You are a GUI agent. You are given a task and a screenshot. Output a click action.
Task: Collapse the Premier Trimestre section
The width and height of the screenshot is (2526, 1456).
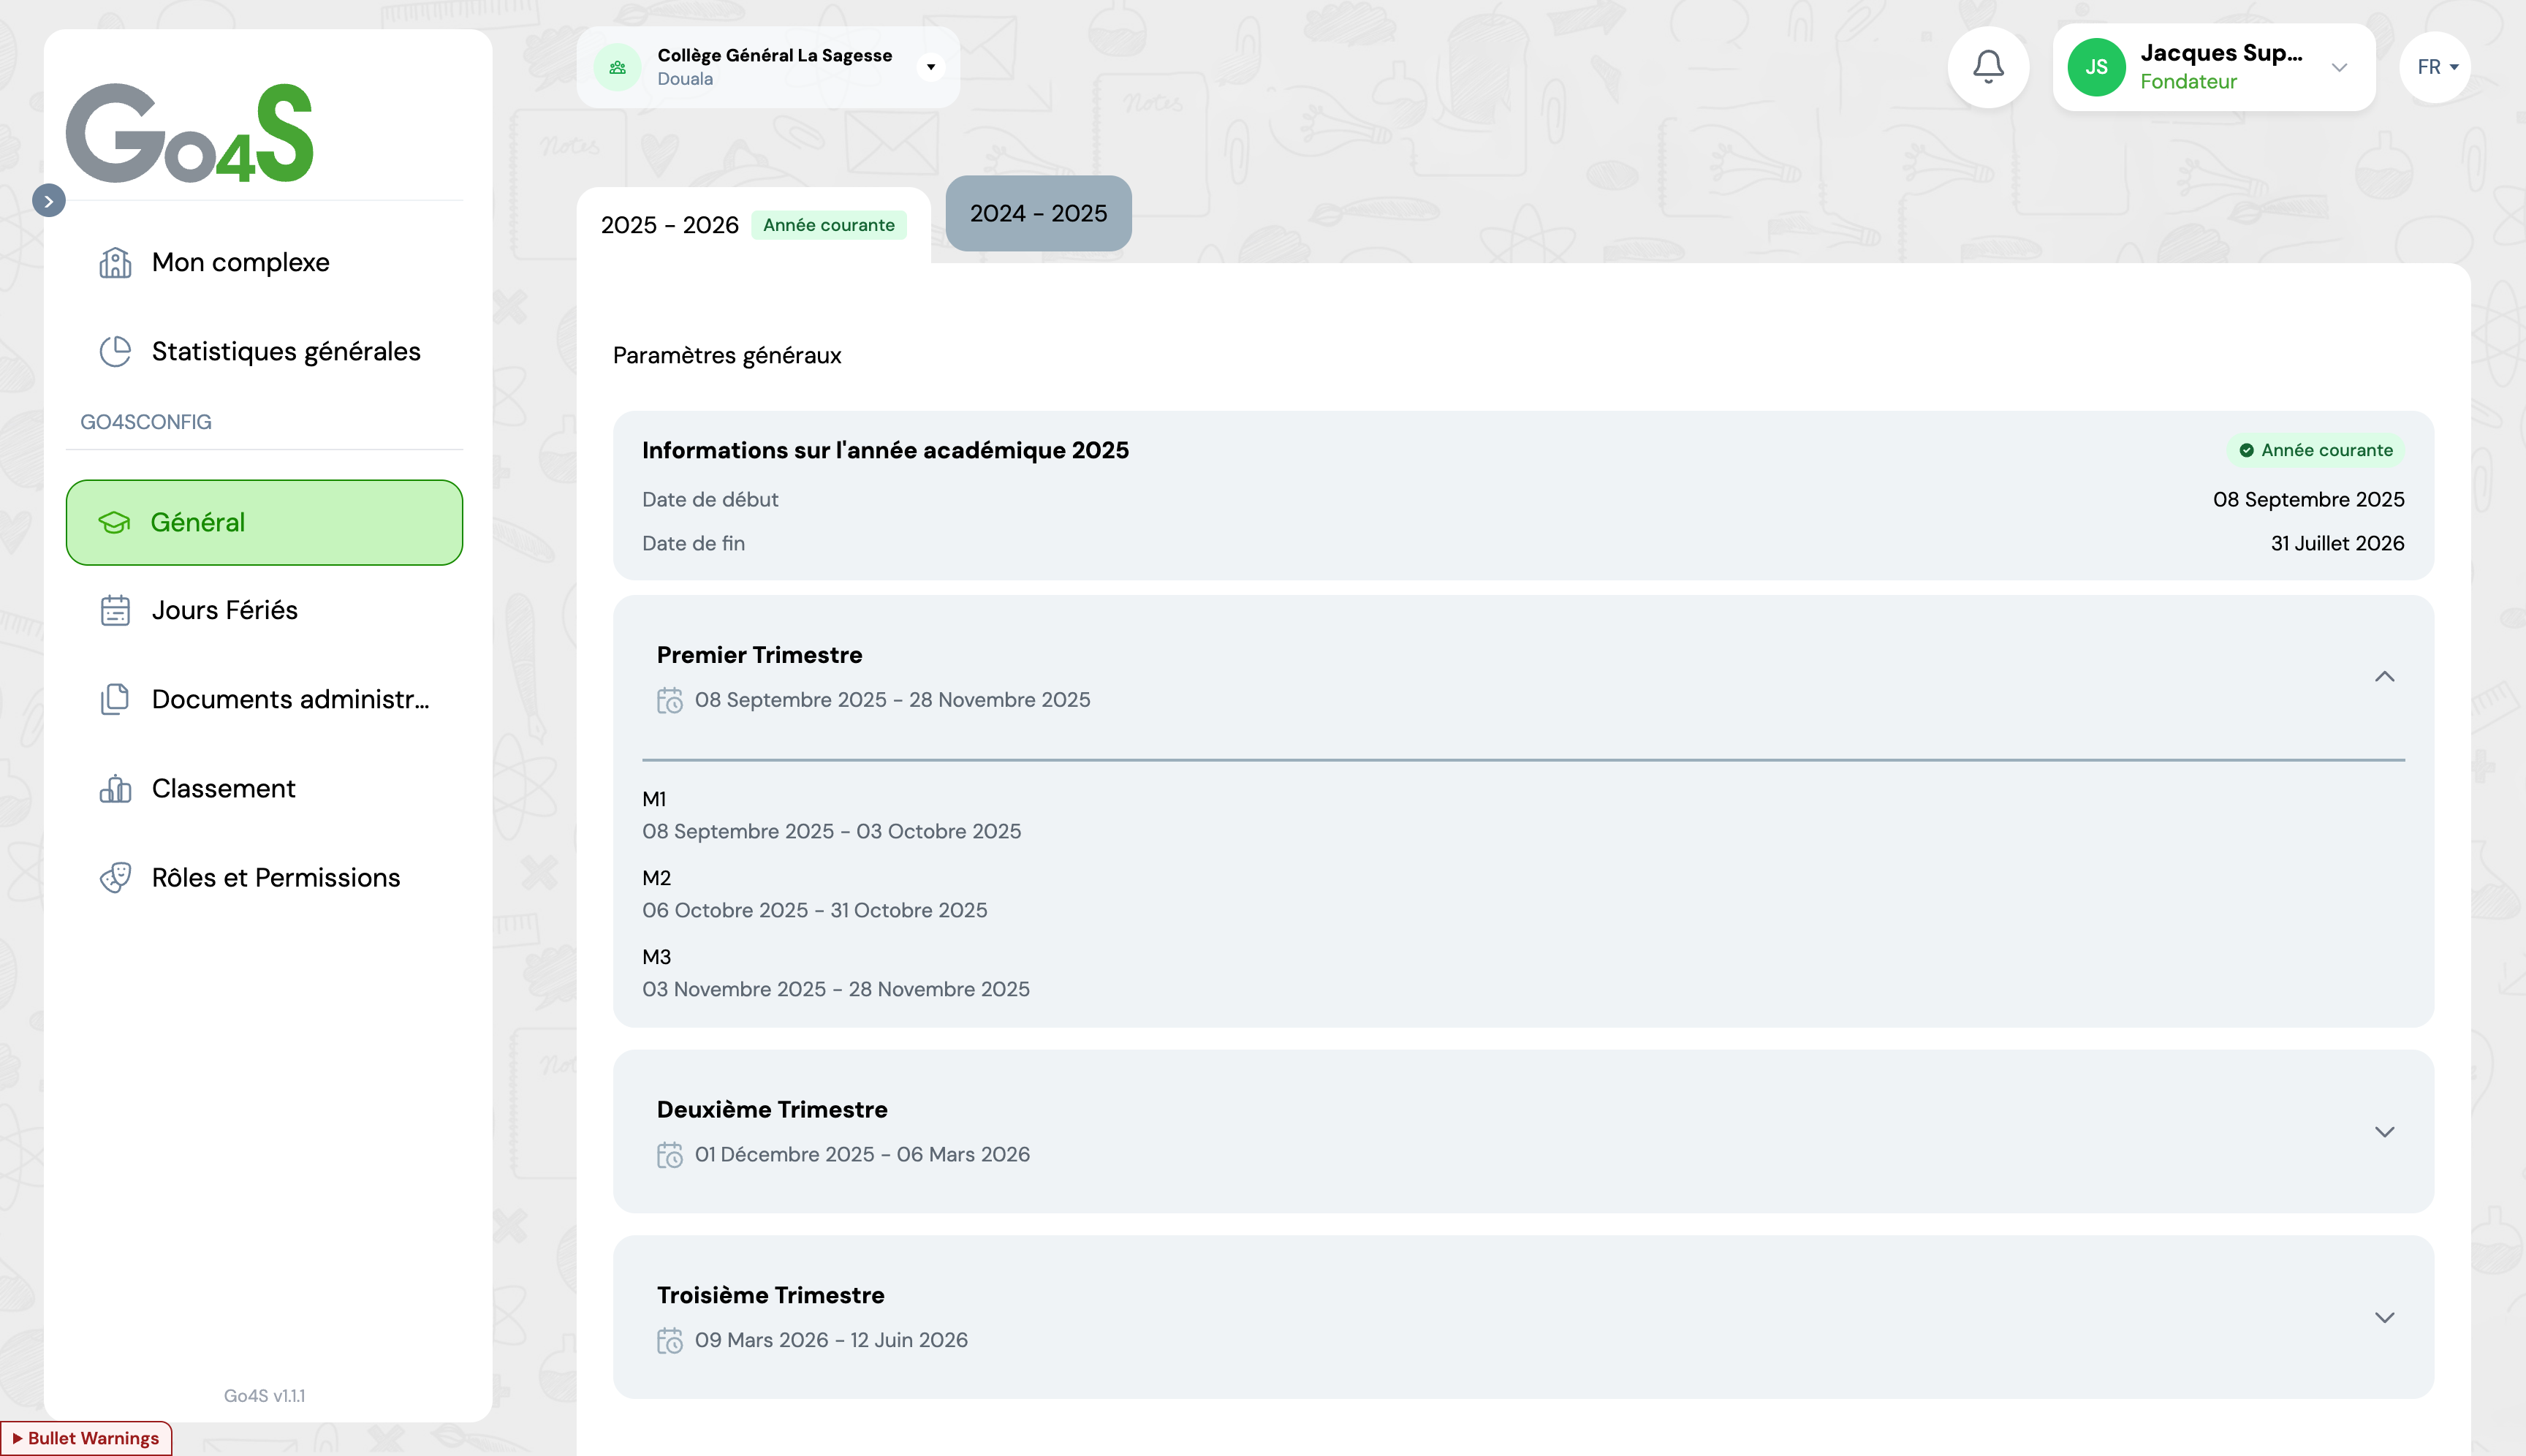(2384, 677)
